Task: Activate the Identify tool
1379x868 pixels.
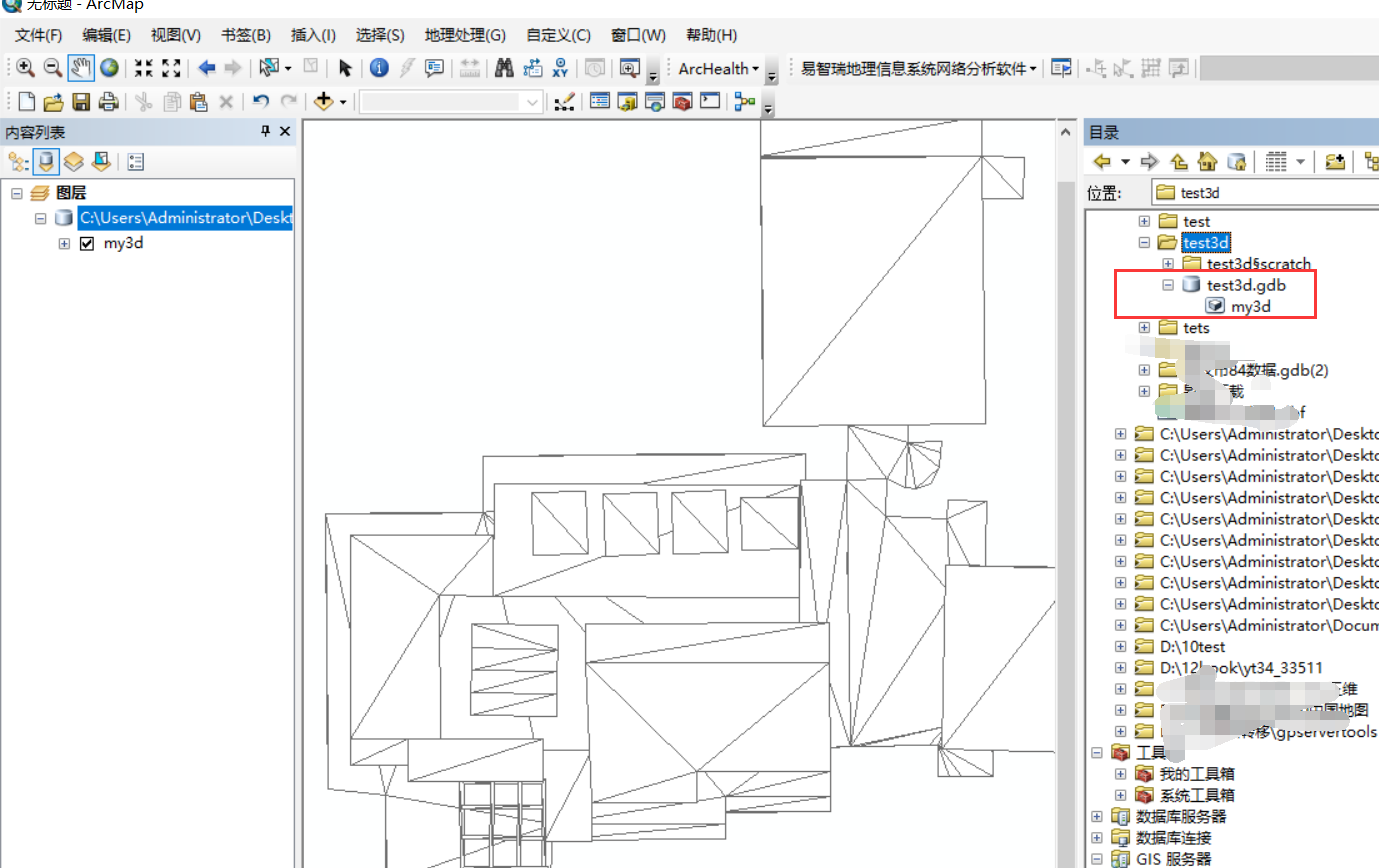Action: [379, 68]
